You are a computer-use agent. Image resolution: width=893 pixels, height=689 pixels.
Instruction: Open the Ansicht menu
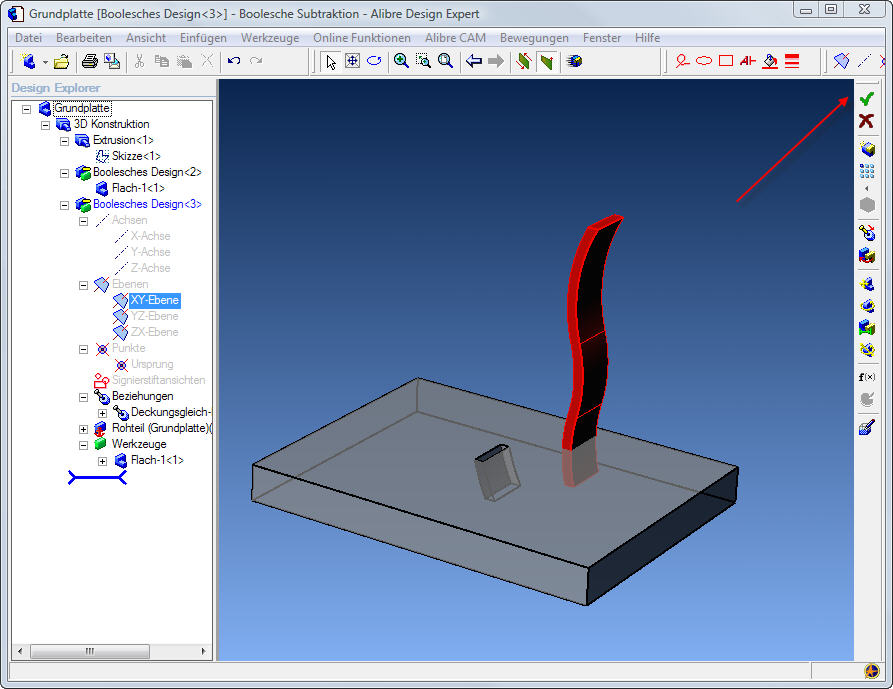146,38
